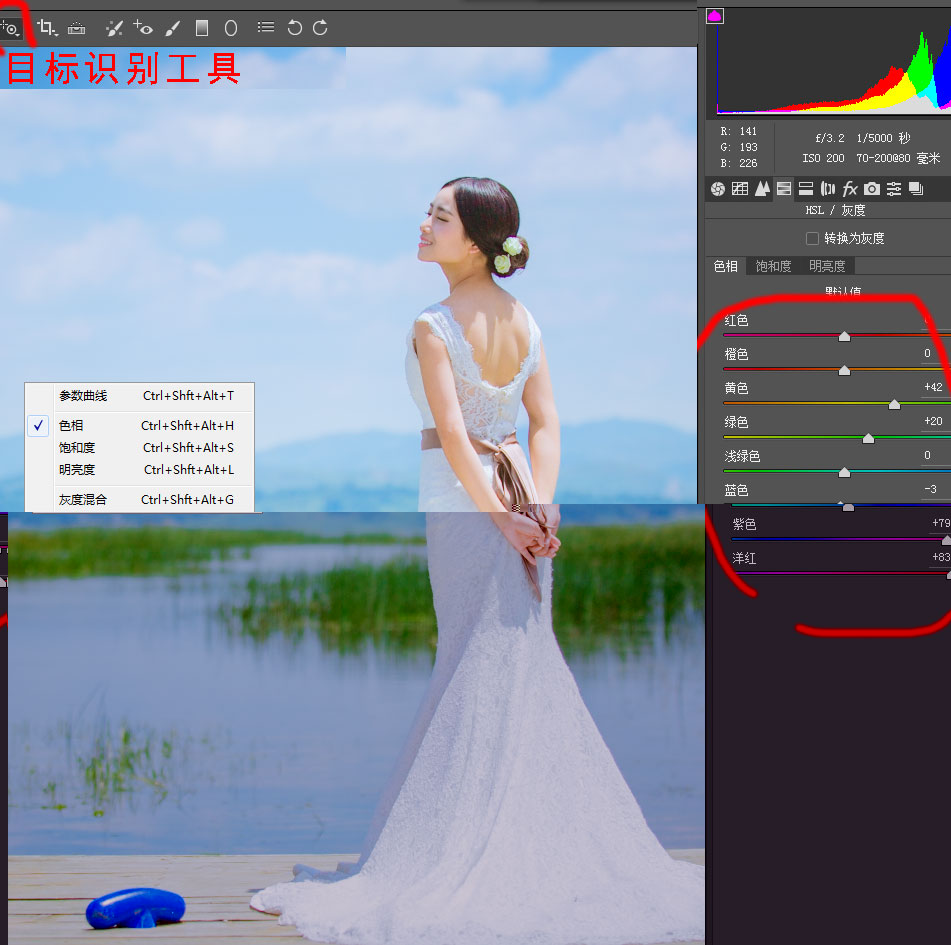Click the 洋红 slider label
The width and height of the screenshot is (951, 945).
click(744, 559)
